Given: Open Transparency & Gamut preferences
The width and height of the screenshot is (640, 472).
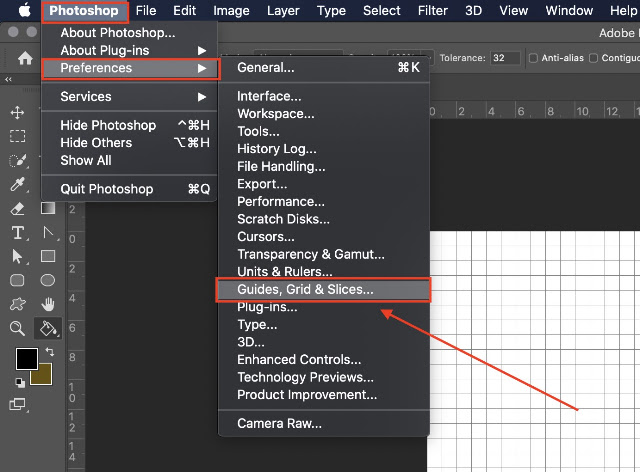Looking at the screenshot, I should [x=324, y=254].
